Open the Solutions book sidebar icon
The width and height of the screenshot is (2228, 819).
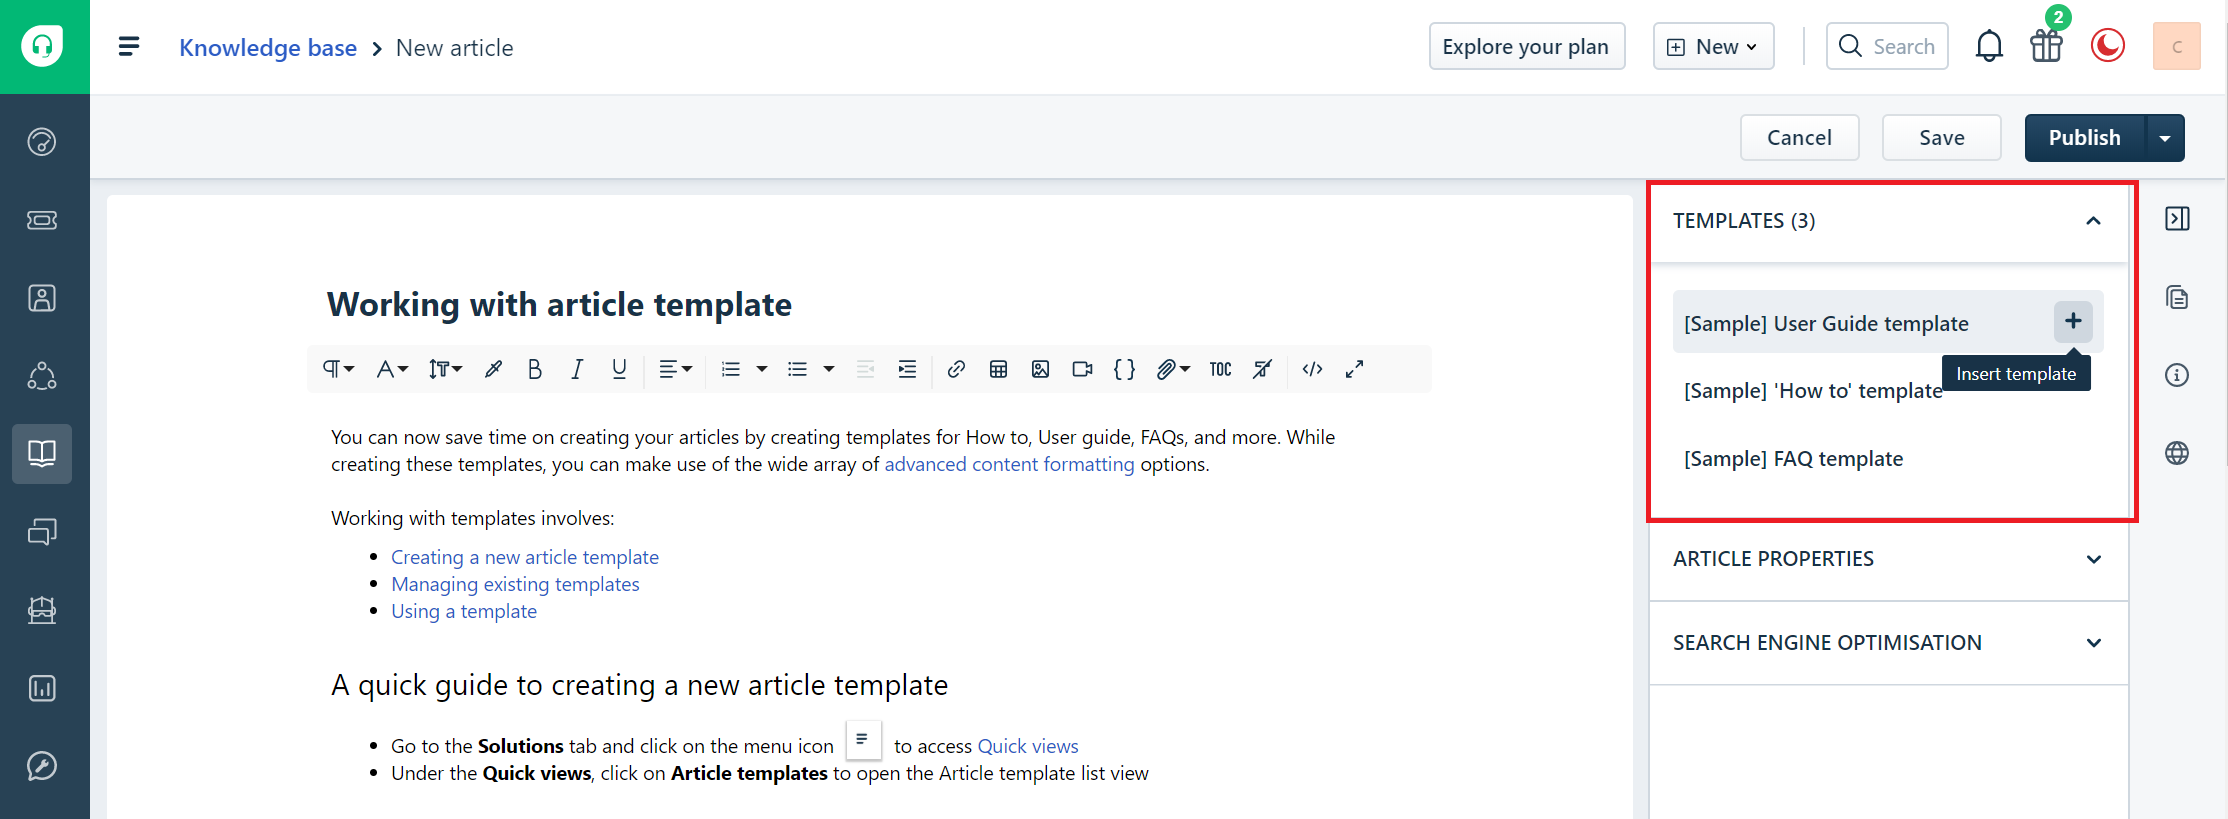[42, 454]
